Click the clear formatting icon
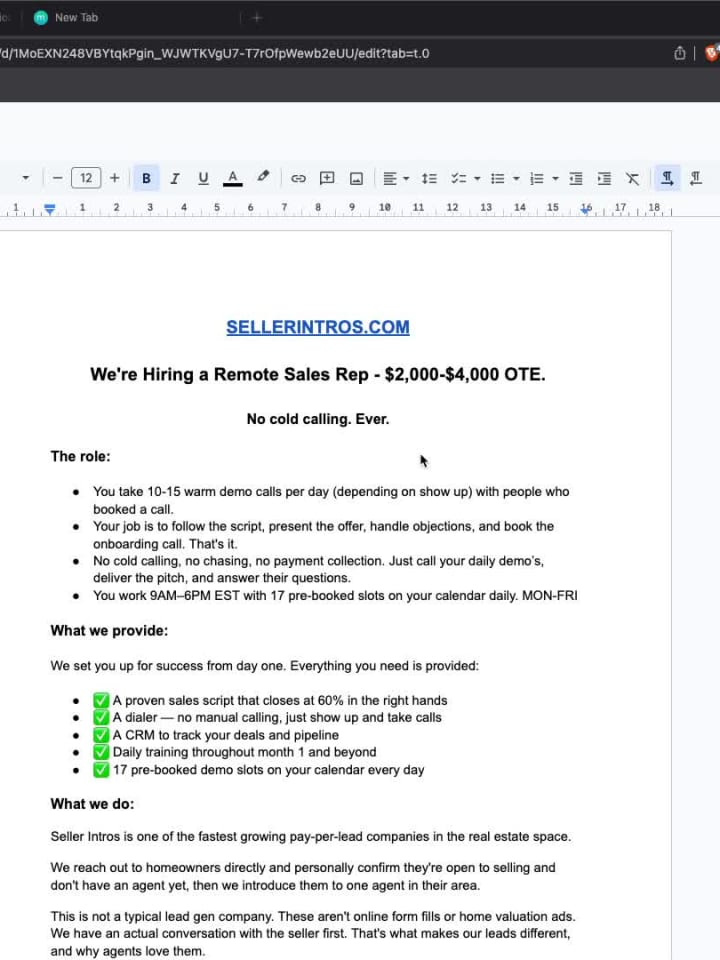Image resolution: width=720 pixels, height=960 pixels. (632, 178)
